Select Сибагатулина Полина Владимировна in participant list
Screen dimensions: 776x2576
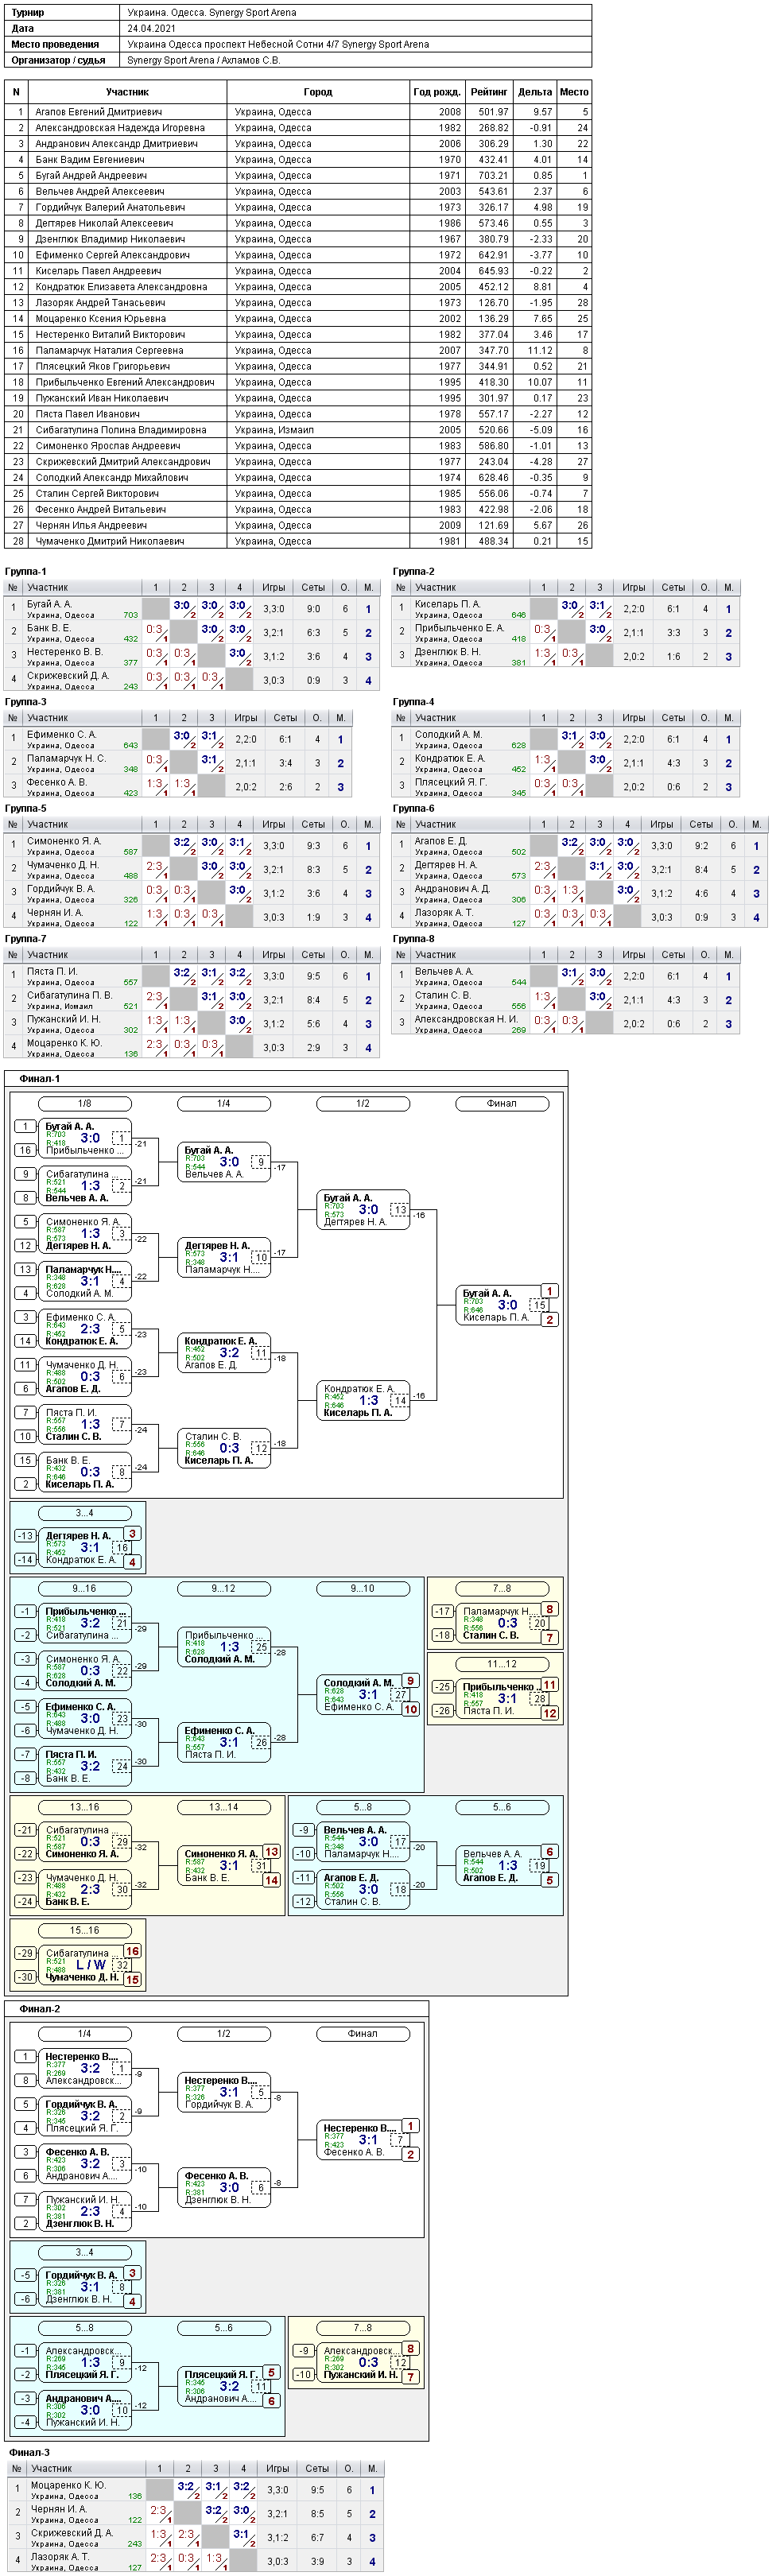pos(120,430)
